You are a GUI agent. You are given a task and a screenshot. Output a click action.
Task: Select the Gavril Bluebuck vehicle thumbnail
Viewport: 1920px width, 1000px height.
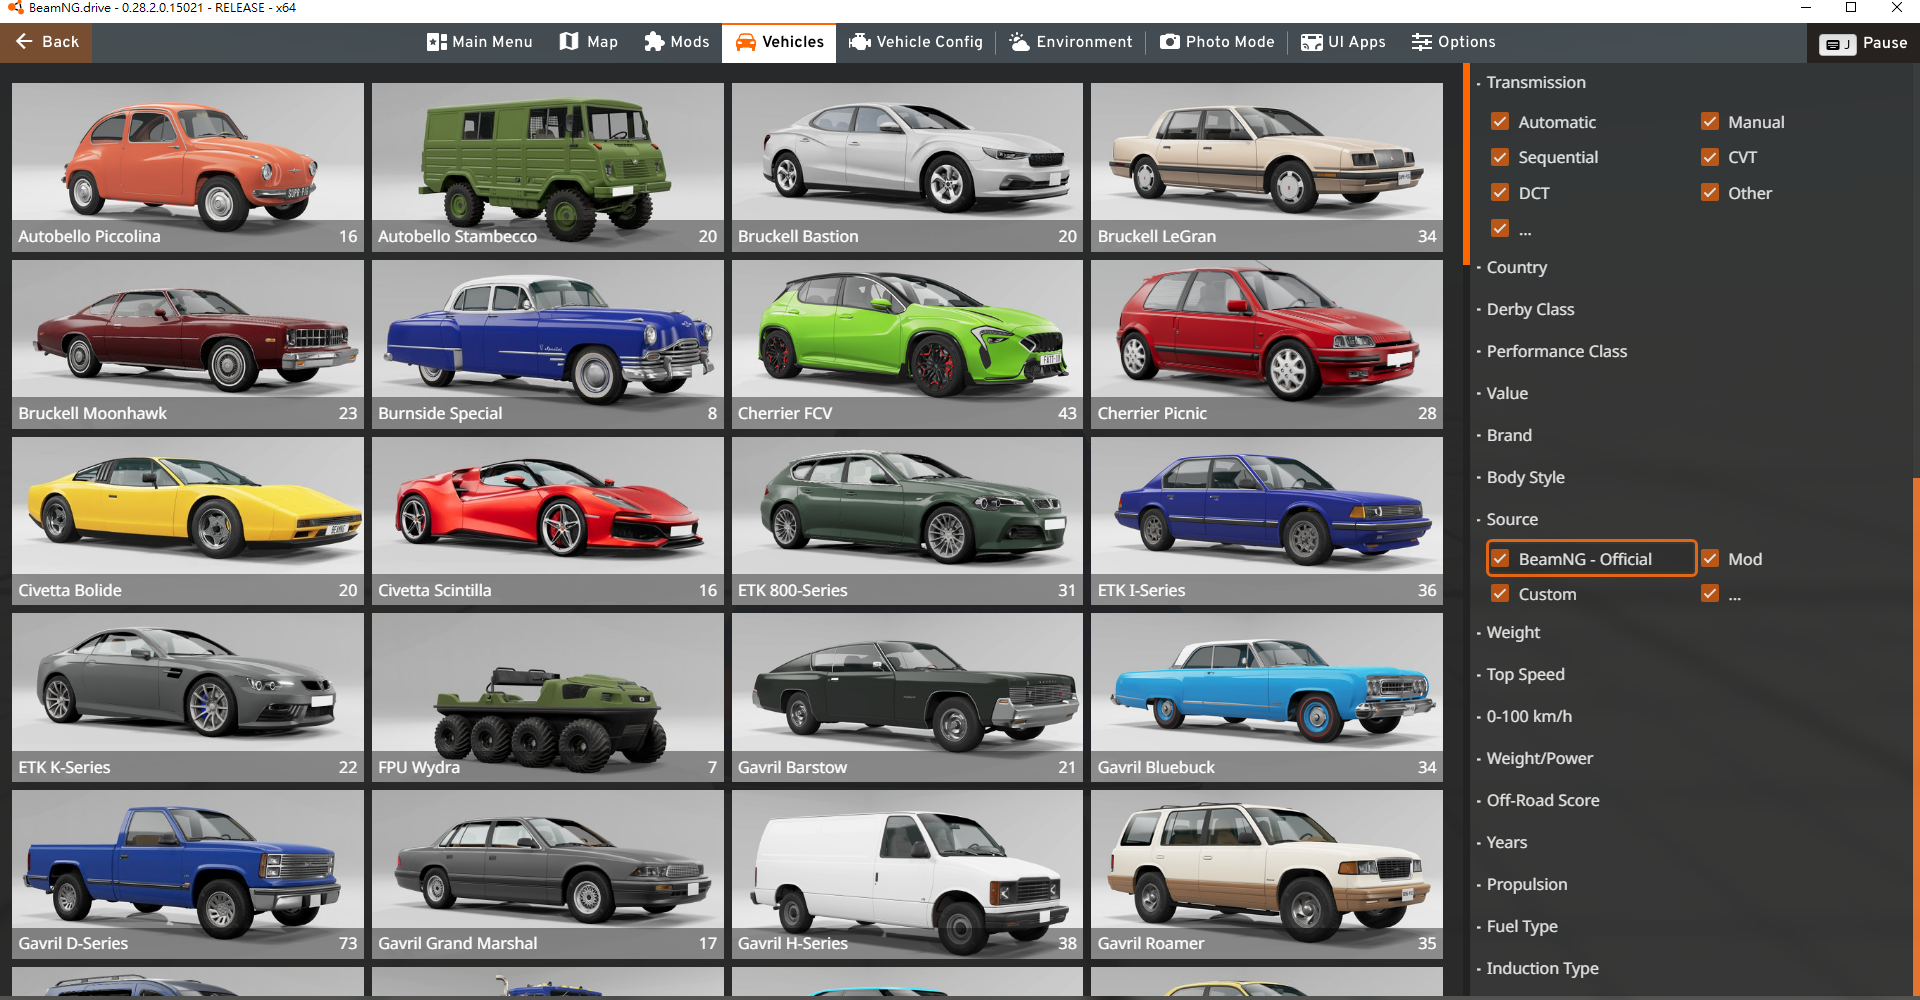1267,698
